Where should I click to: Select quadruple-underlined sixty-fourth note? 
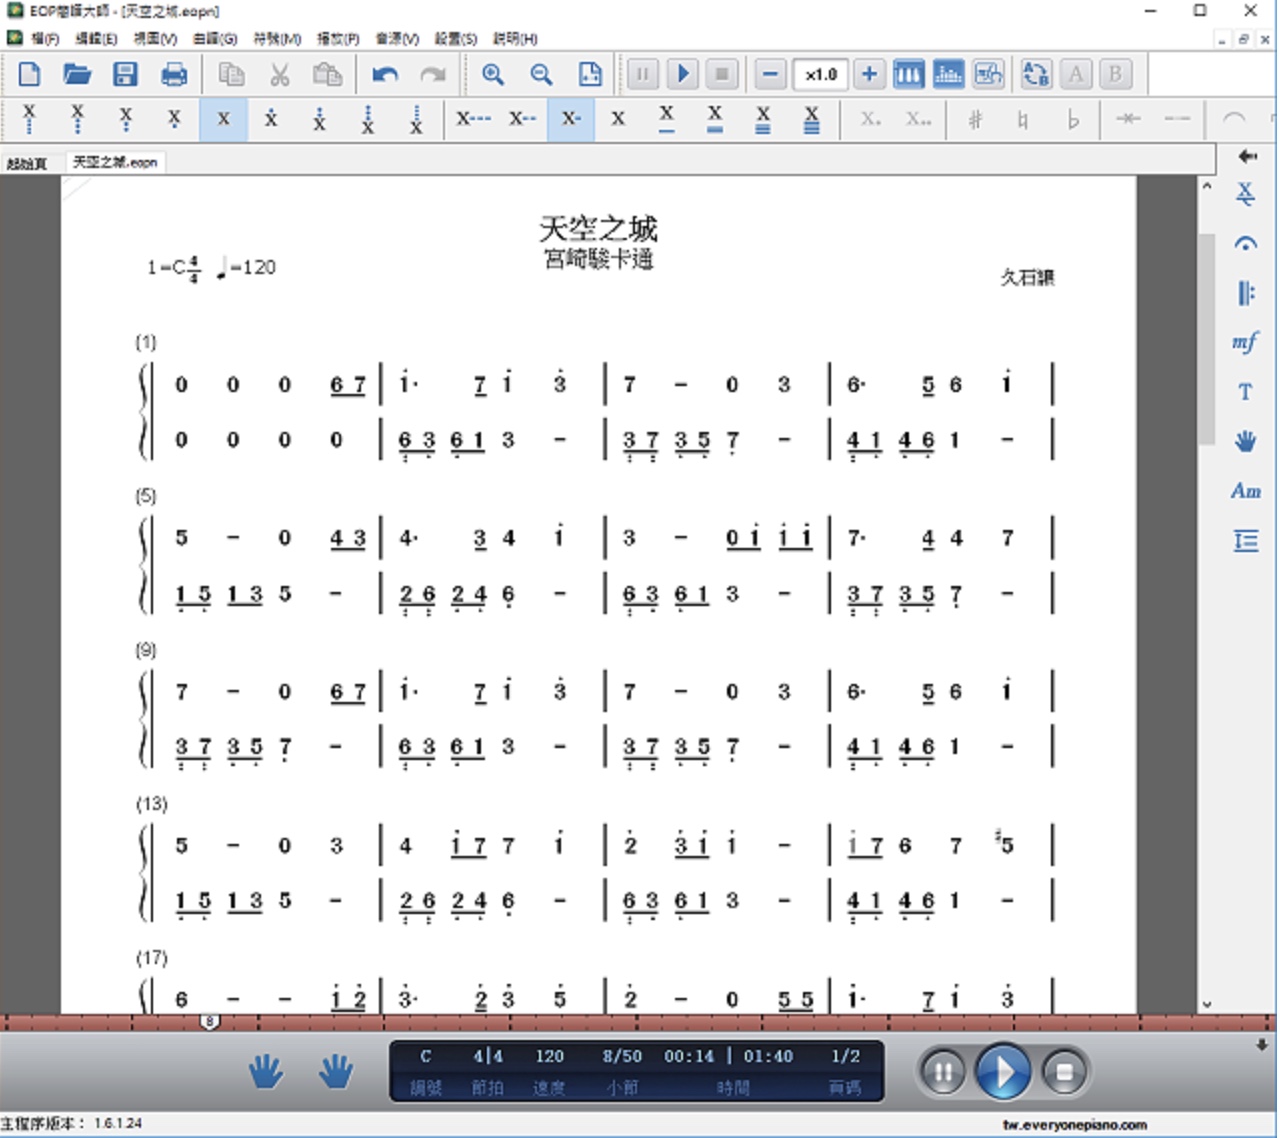(812, 119)
